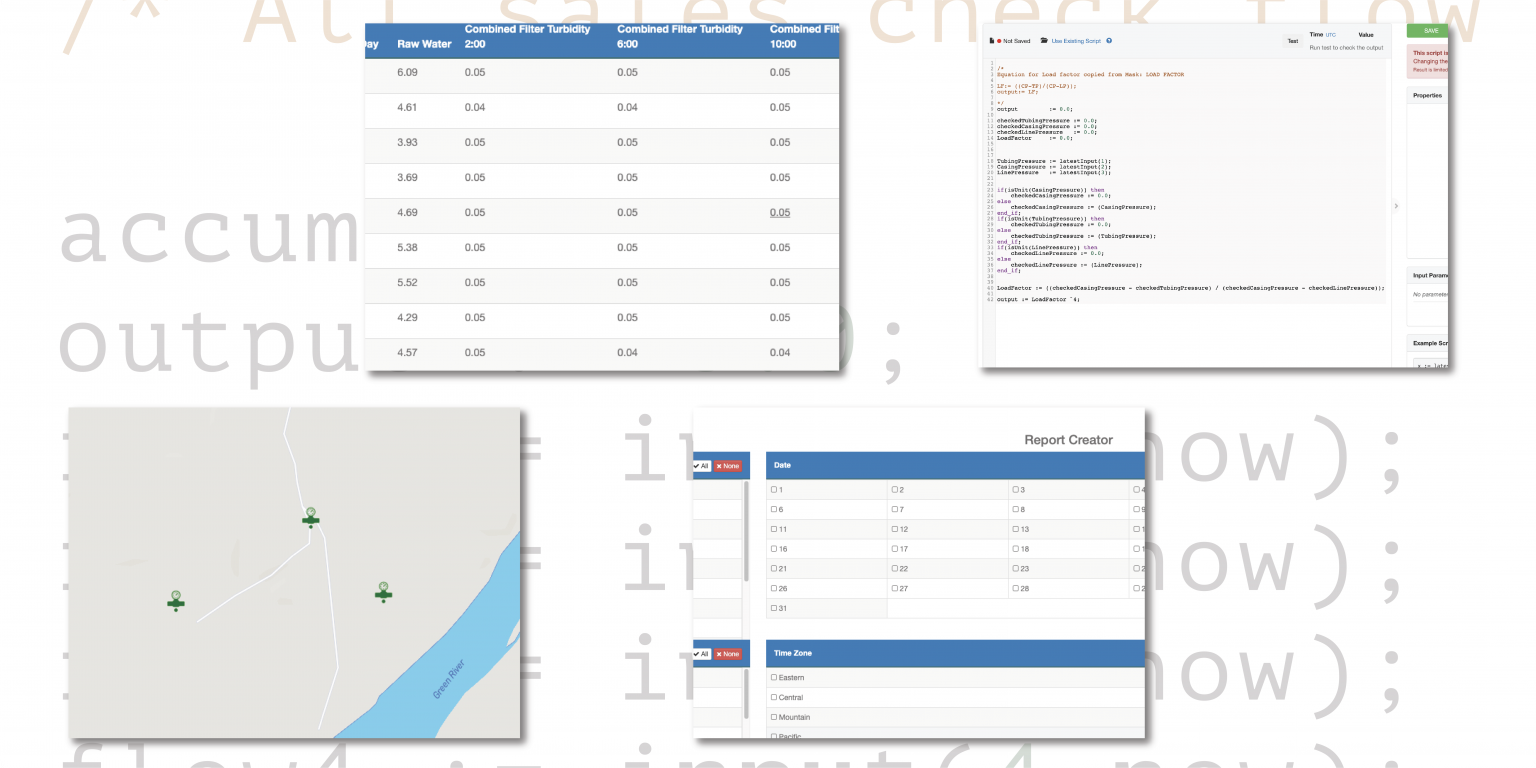Expand the Input Parameters section
Image resolution: width=1536 pixels, height=768 pixels.
coord(1428,275)
